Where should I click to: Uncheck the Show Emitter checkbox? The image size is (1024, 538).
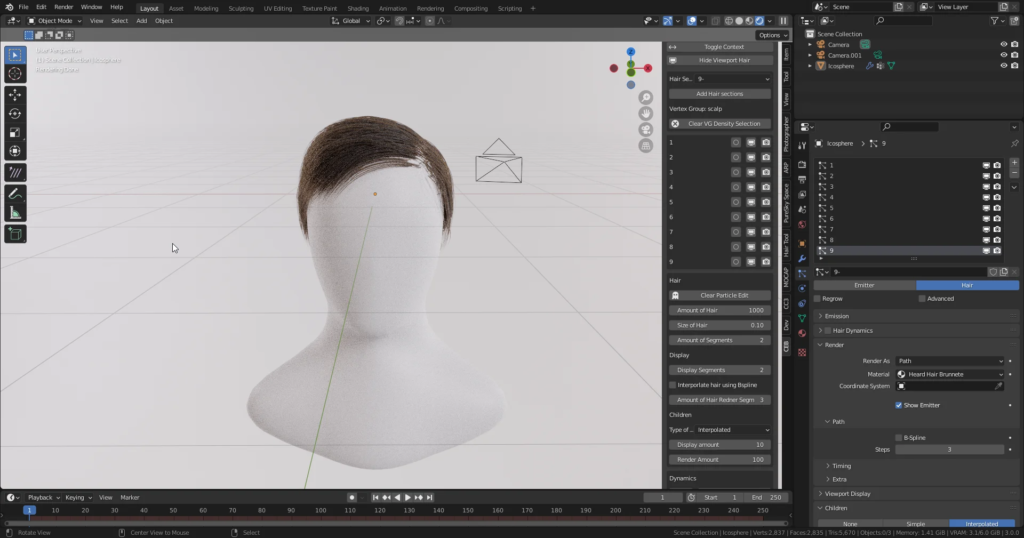tap(899, 405)
